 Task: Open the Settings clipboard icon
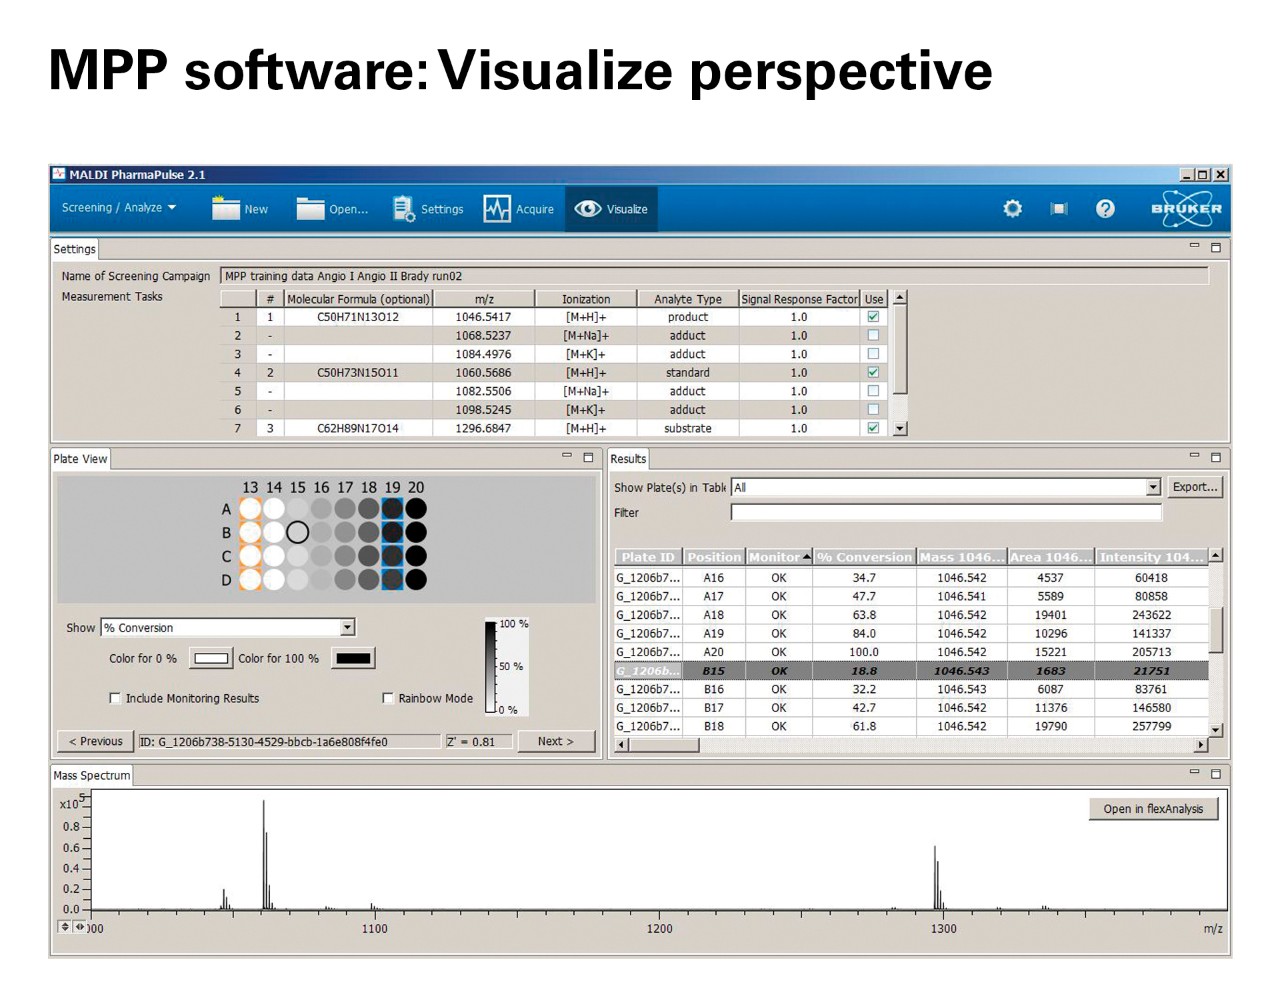[403, 208]
